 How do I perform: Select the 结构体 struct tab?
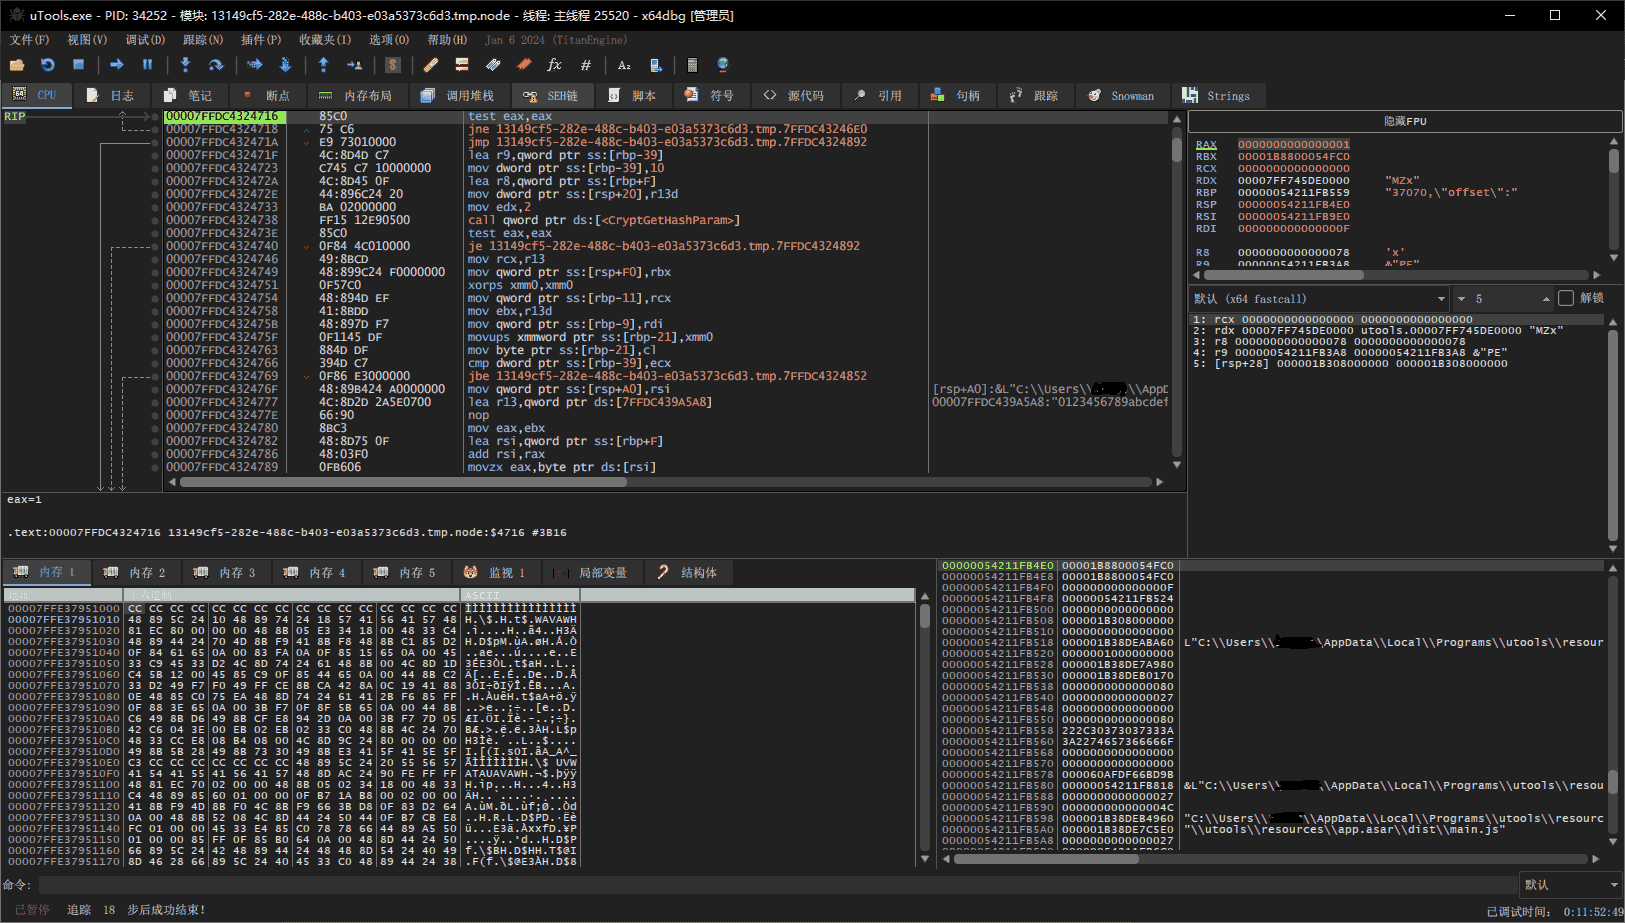(x=689, y=572)
